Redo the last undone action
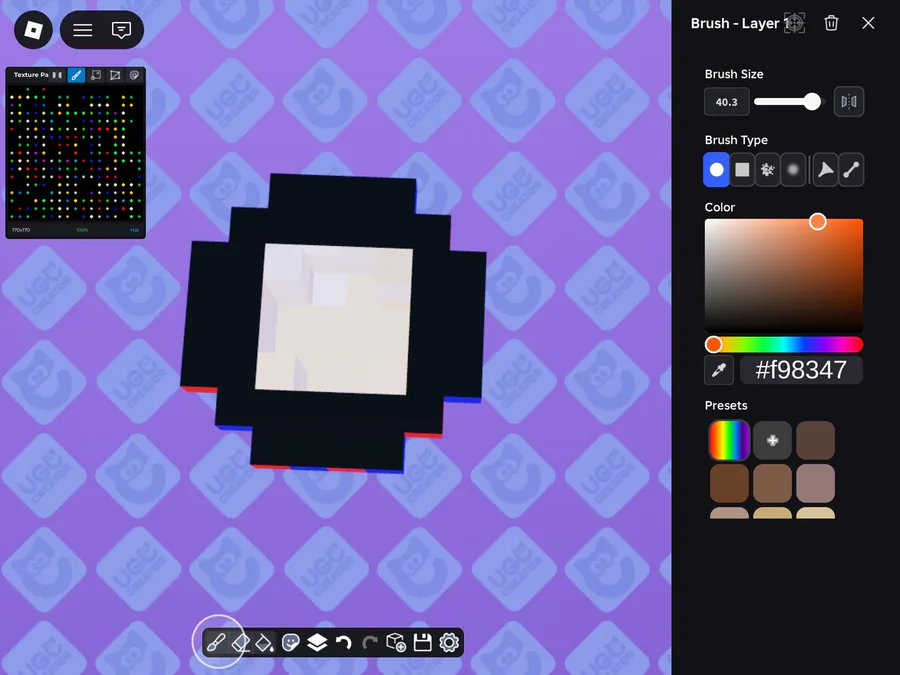Image resolution: width=900 pixels, height=675 pixels. (x=370, y=642)
